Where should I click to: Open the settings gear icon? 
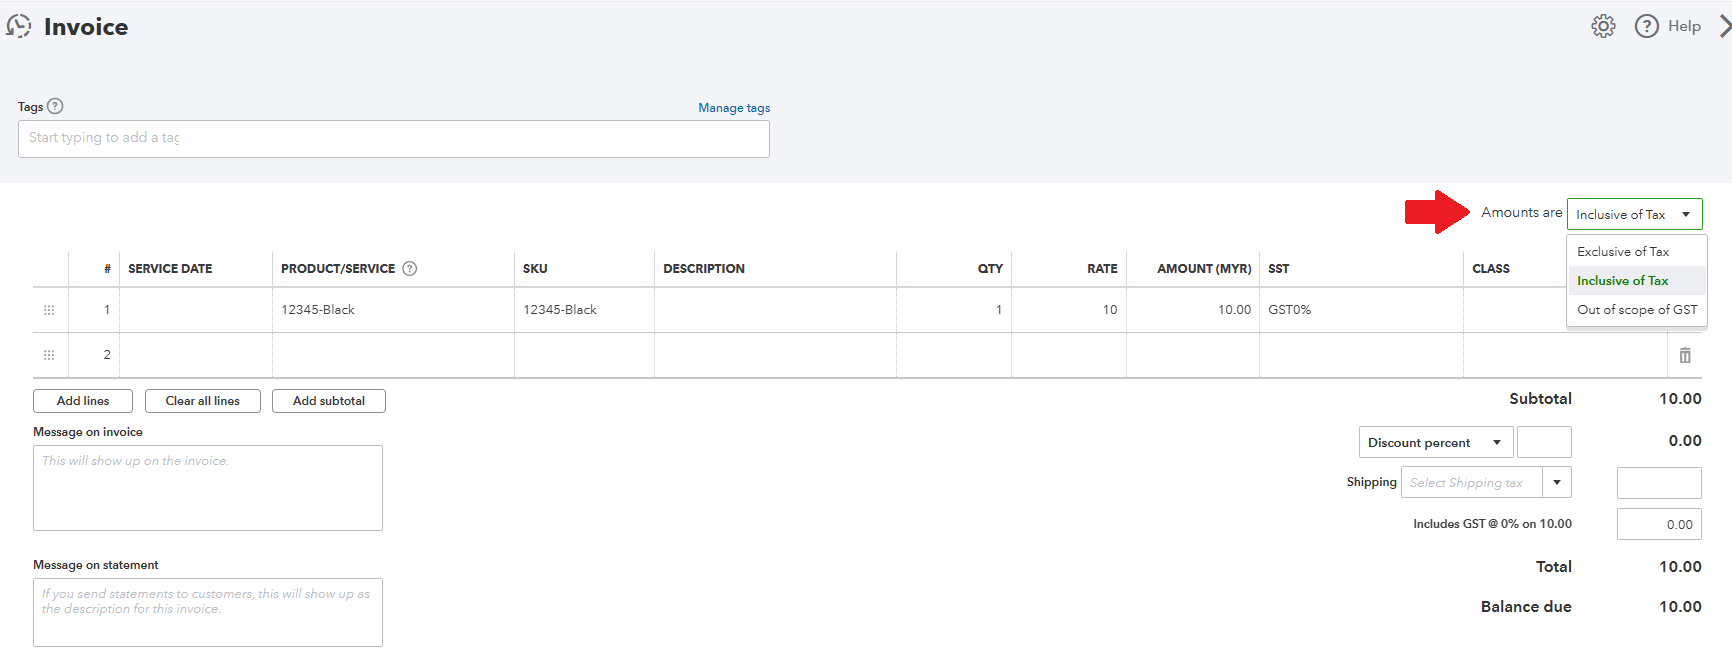[1603, 26]
